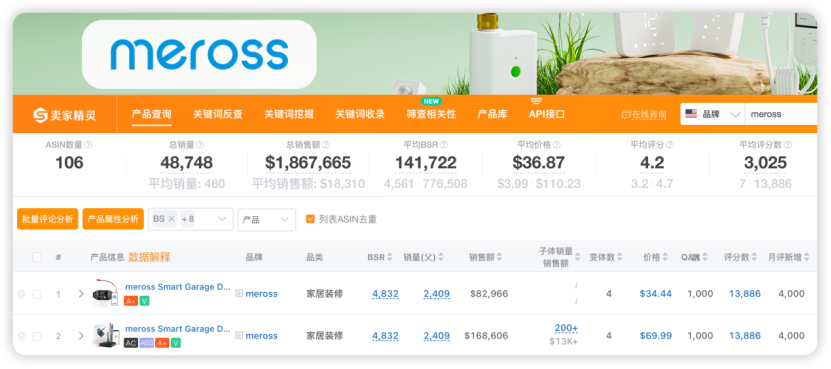Screen dimensions: 831x369
Task: Open the 产品库 tab
Action: (492, 114)
